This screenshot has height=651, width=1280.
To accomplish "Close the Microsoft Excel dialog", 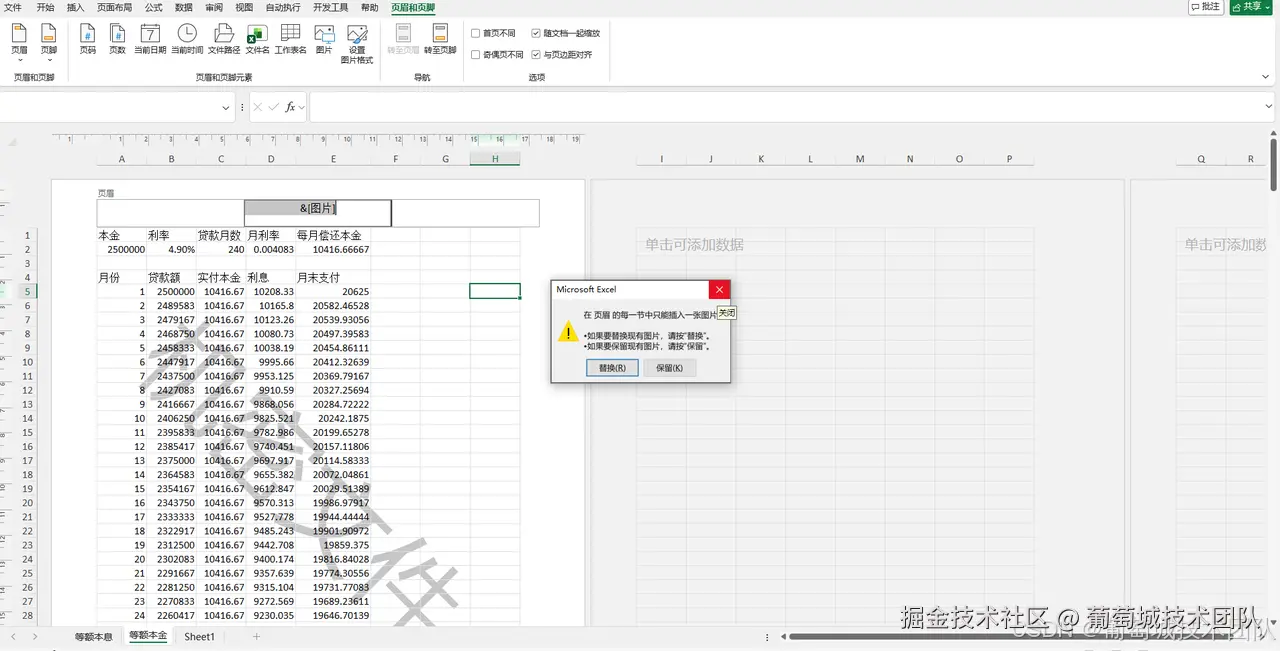I will (x=720, y=289).
